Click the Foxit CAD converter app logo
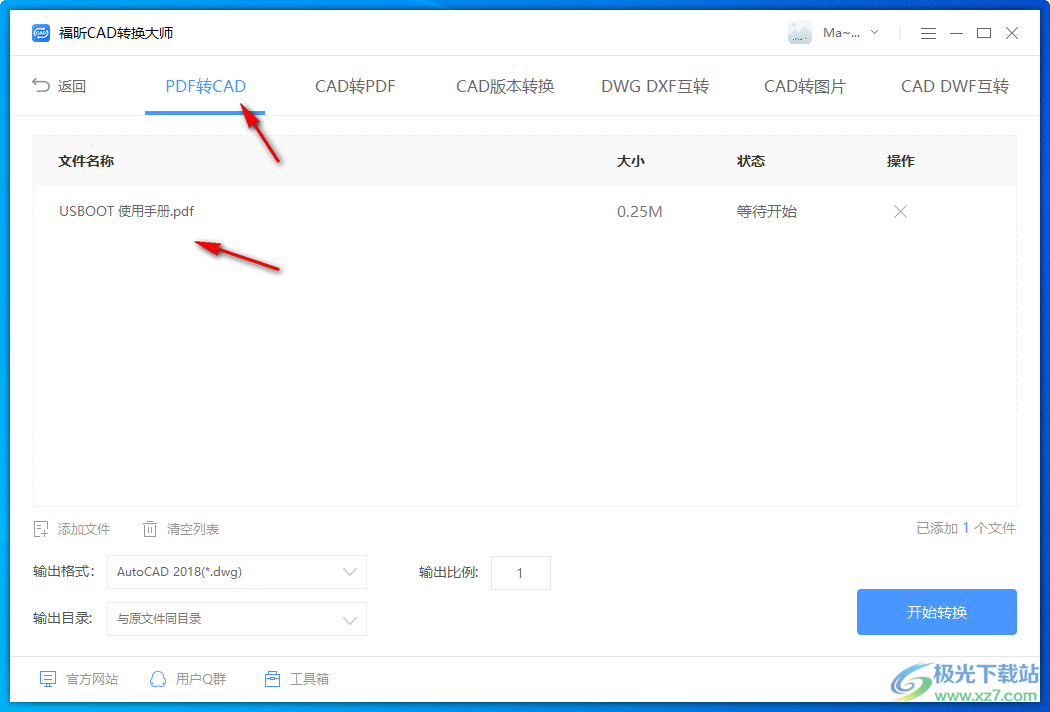This screenshot has height=712, width=1050. 41,33
